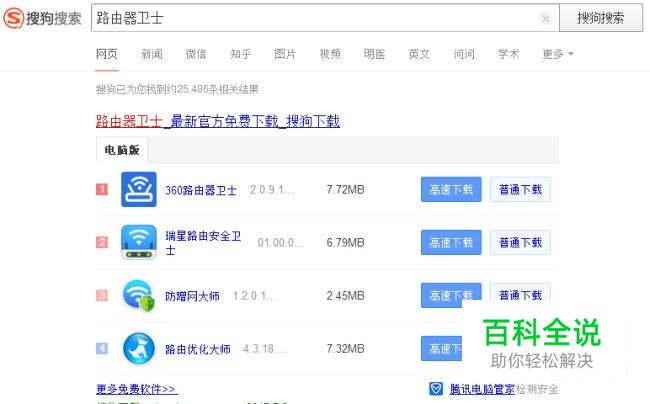
Task: Open the 防蹭网大师 name link
Action: click(192, 296)
